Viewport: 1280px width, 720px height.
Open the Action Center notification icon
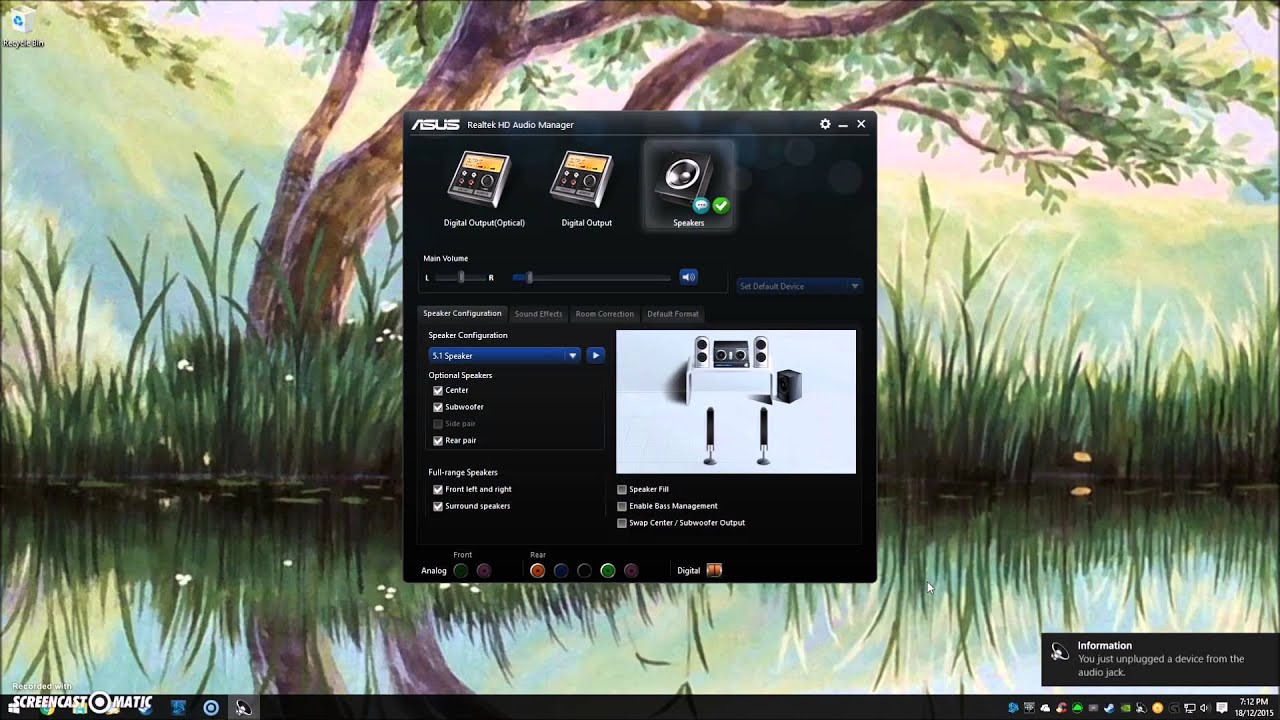tap(1222, 708)
